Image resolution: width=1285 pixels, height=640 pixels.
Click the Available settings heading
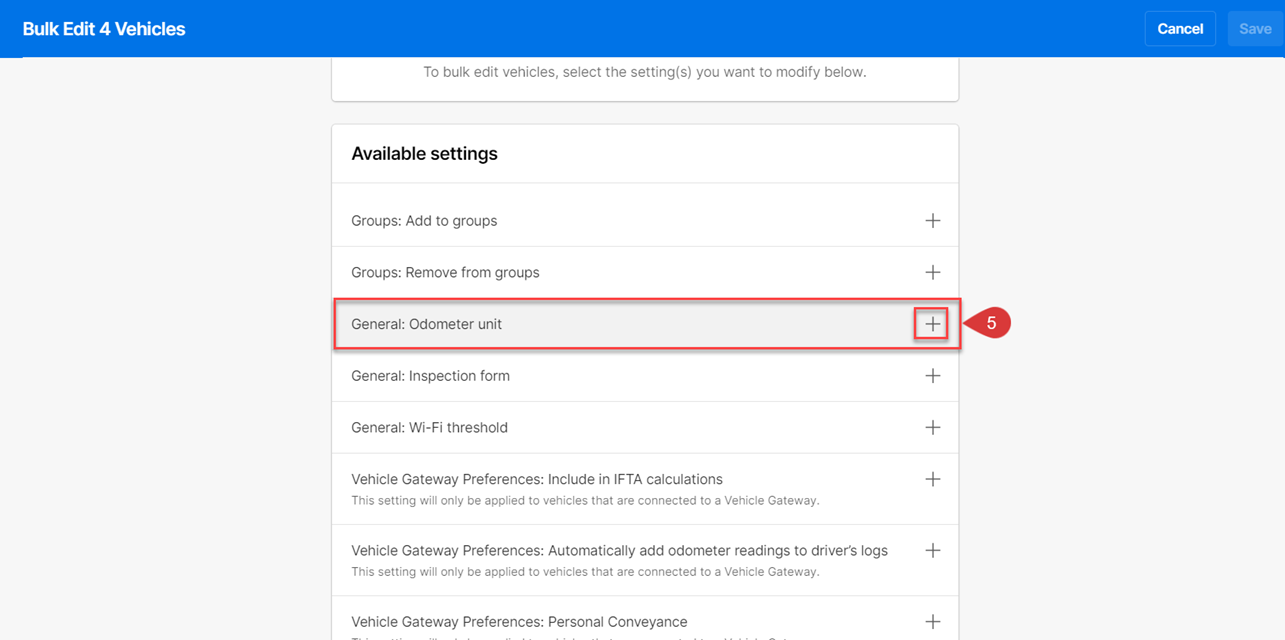pos(424,154)
